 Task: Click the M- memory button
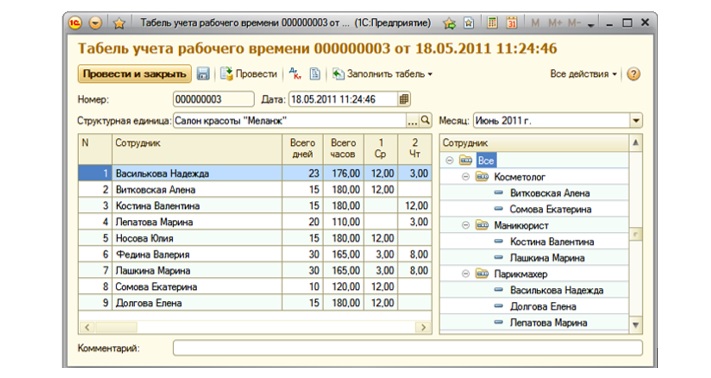[574, 23]
